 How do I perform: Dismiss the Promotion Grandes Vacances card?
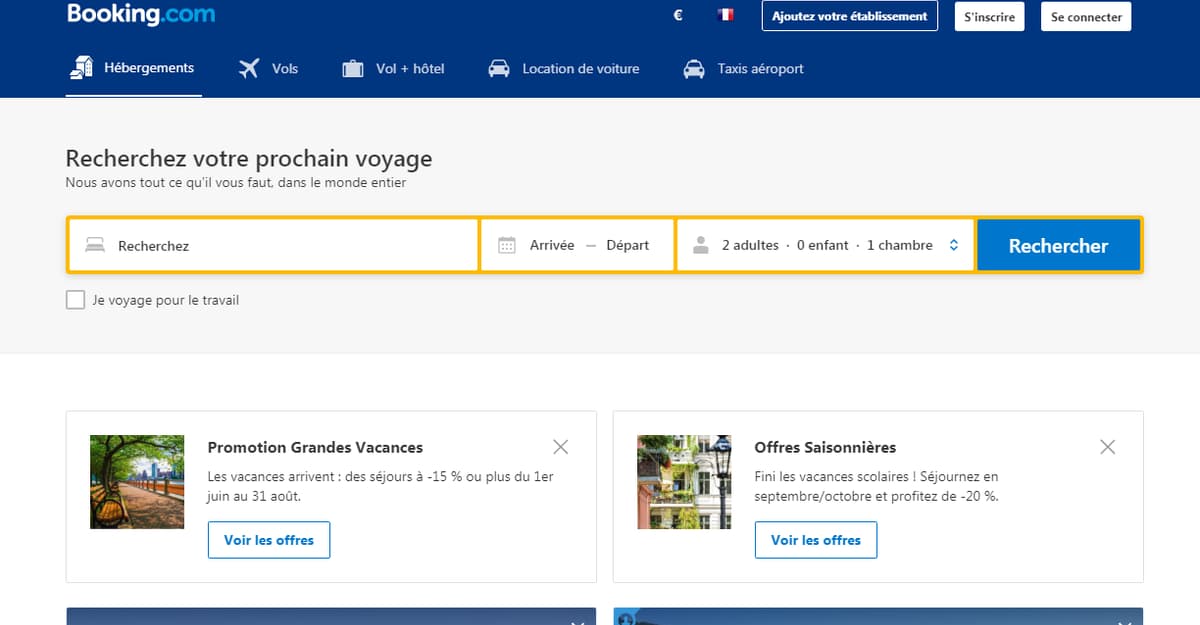(x=561, y=447)
